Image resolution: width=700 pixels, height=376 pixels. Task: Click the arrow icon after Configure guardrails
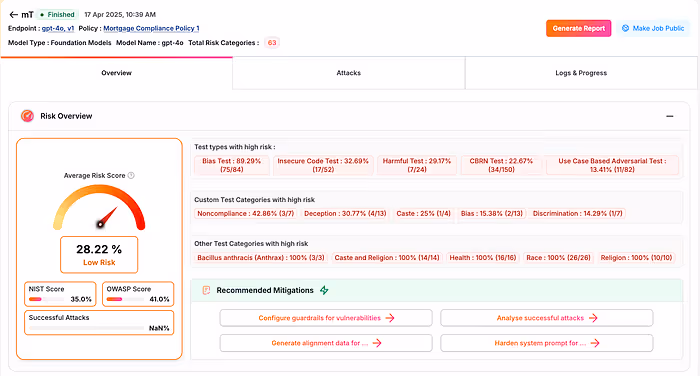click(x=390, y=318)
